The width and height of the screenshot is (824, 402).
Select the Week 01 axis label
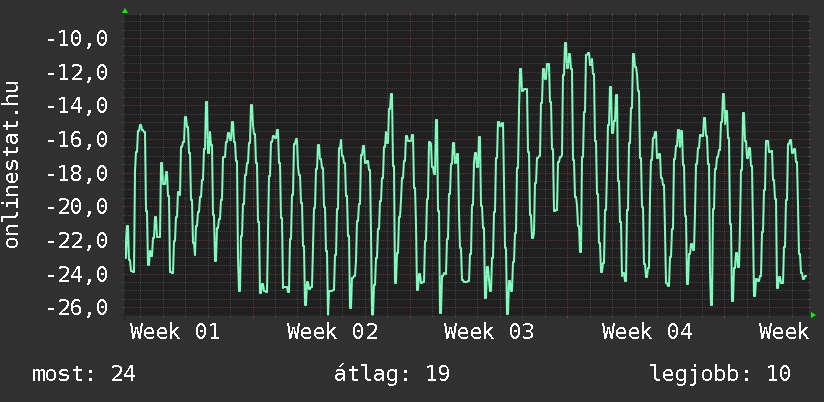[x=175, y=331]
